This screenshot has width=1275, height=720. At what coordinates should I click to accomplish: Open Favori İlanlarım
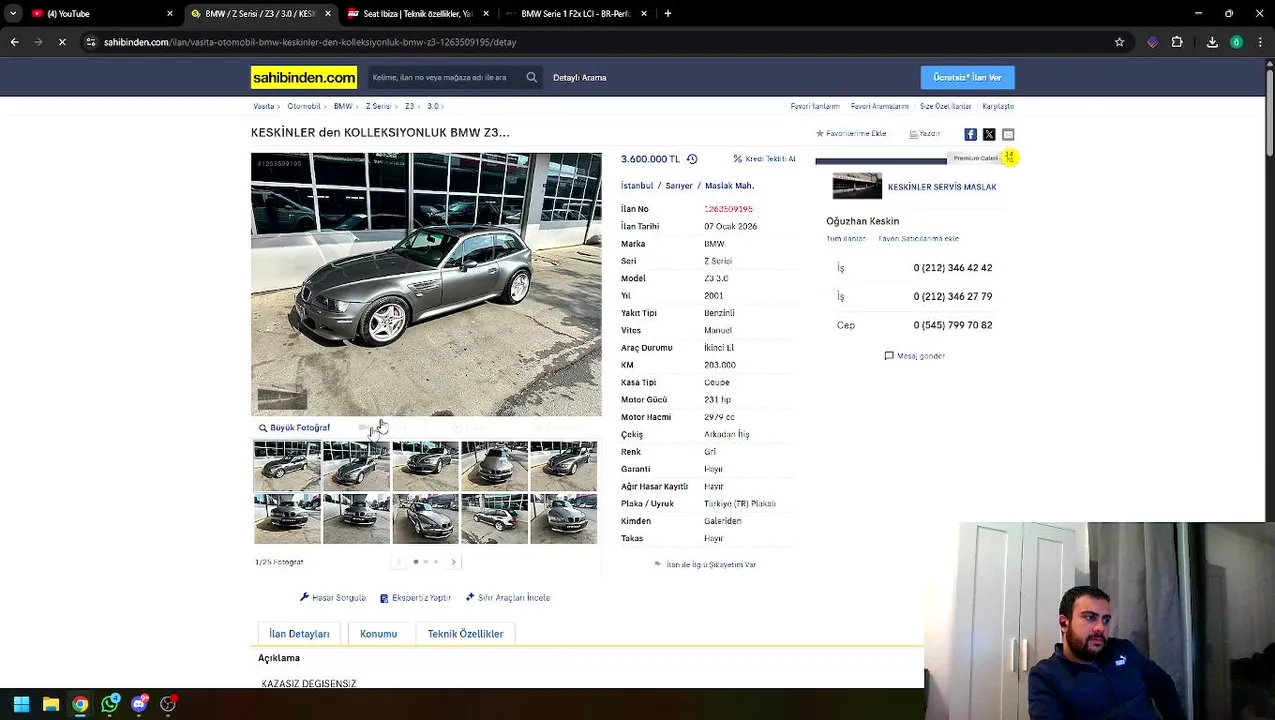[x=815, y=106]
